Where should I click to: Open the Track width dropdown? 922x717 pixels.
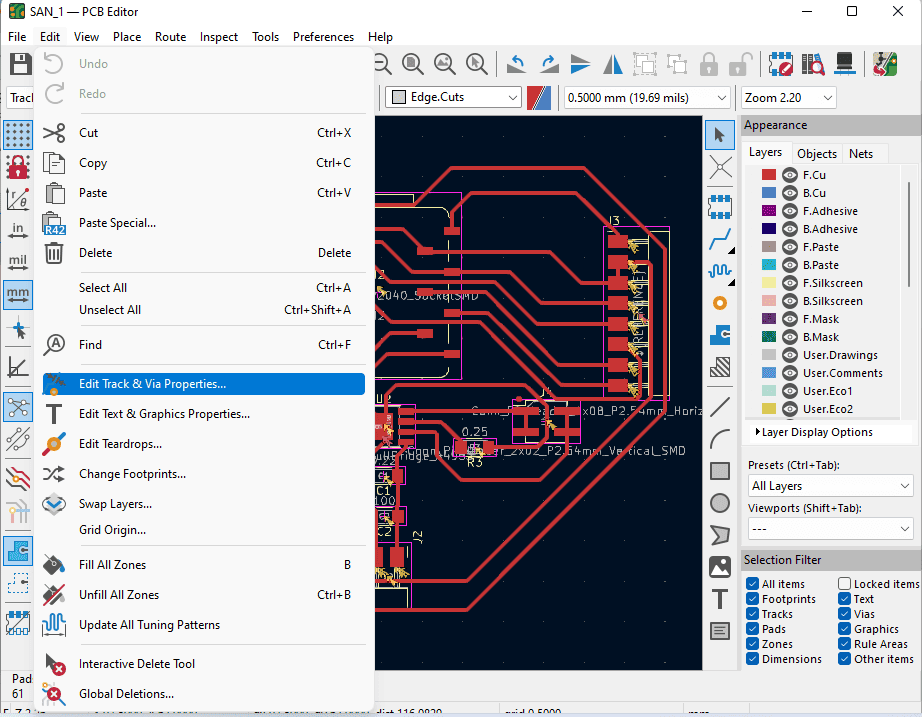pyautogui.click(x=21, y=97)
